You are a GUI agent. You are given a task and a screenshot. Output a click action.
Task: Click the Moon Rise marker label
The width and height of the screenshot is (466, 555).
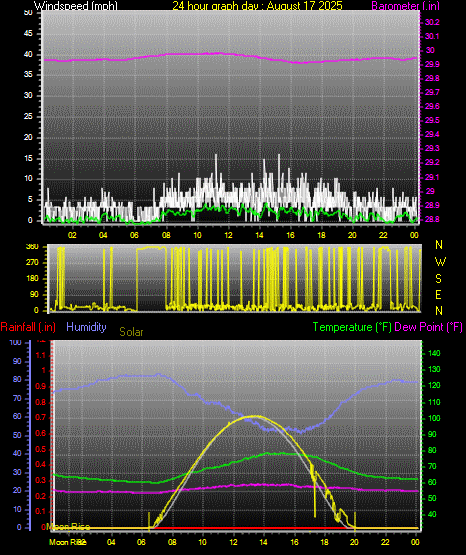pyautogui.click(x=68, y=527)
